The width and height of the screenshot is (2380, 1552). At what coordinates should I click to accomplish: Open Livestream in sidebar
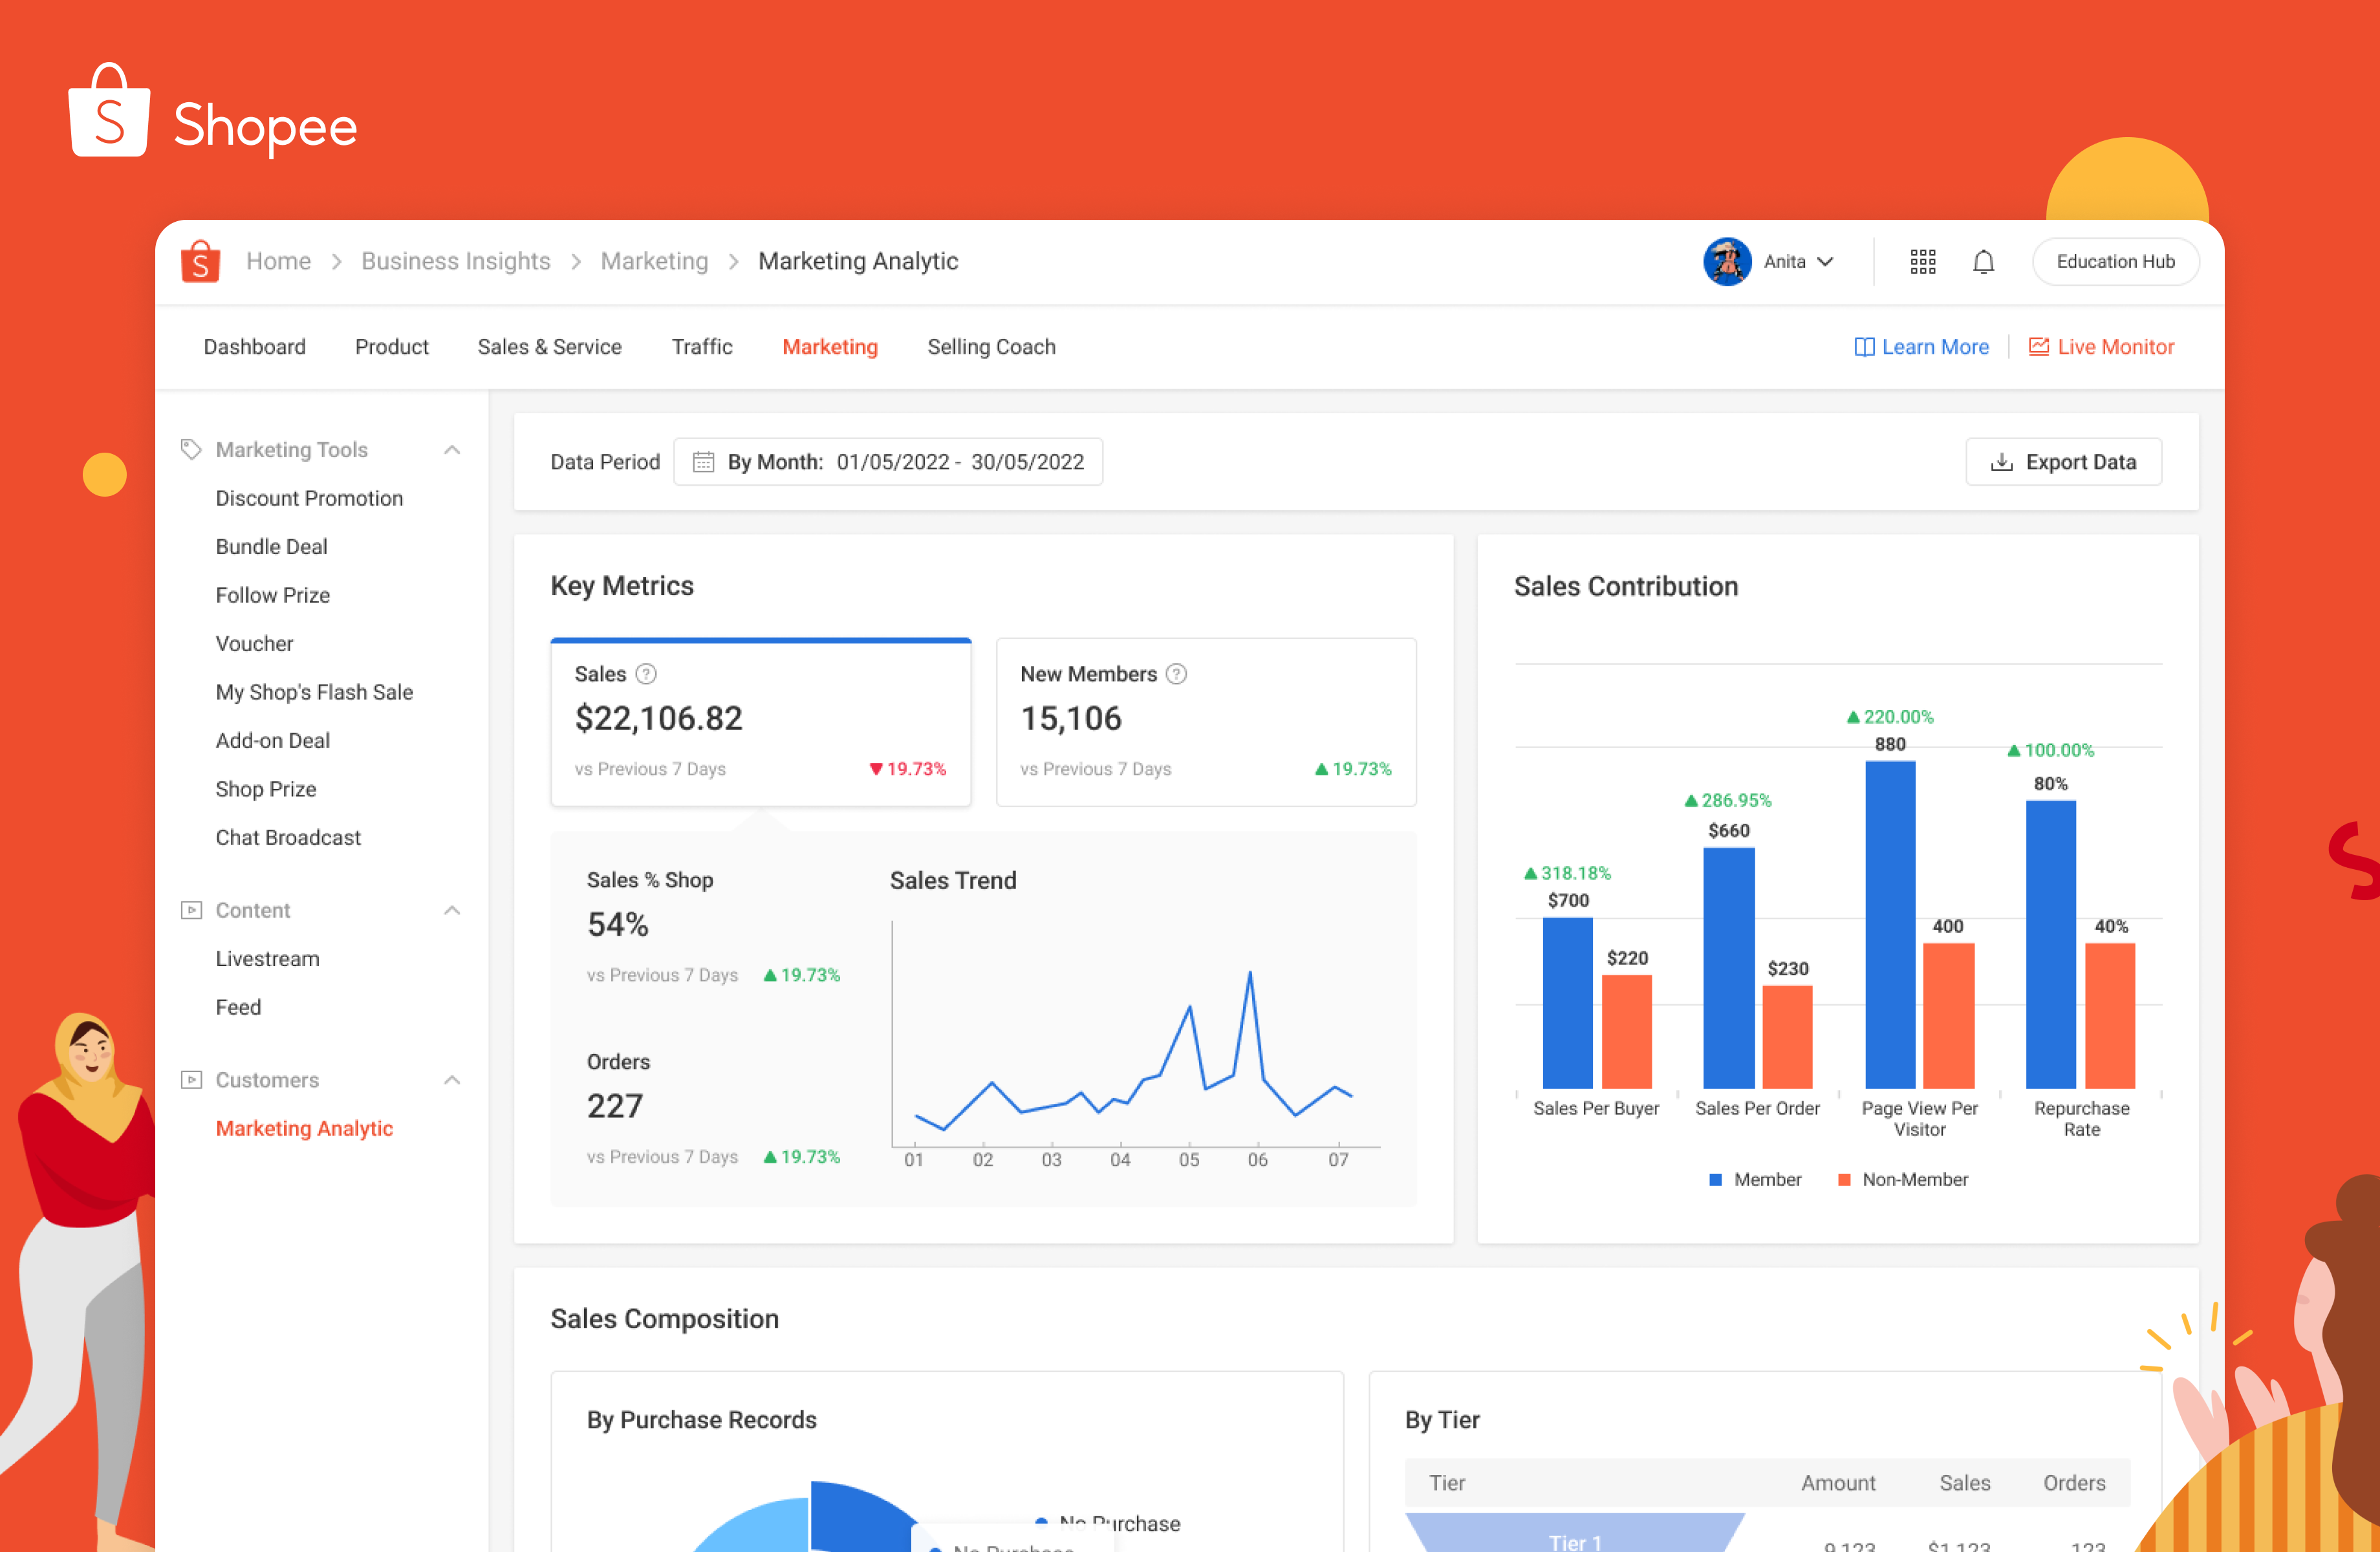[x=267, y=959]
